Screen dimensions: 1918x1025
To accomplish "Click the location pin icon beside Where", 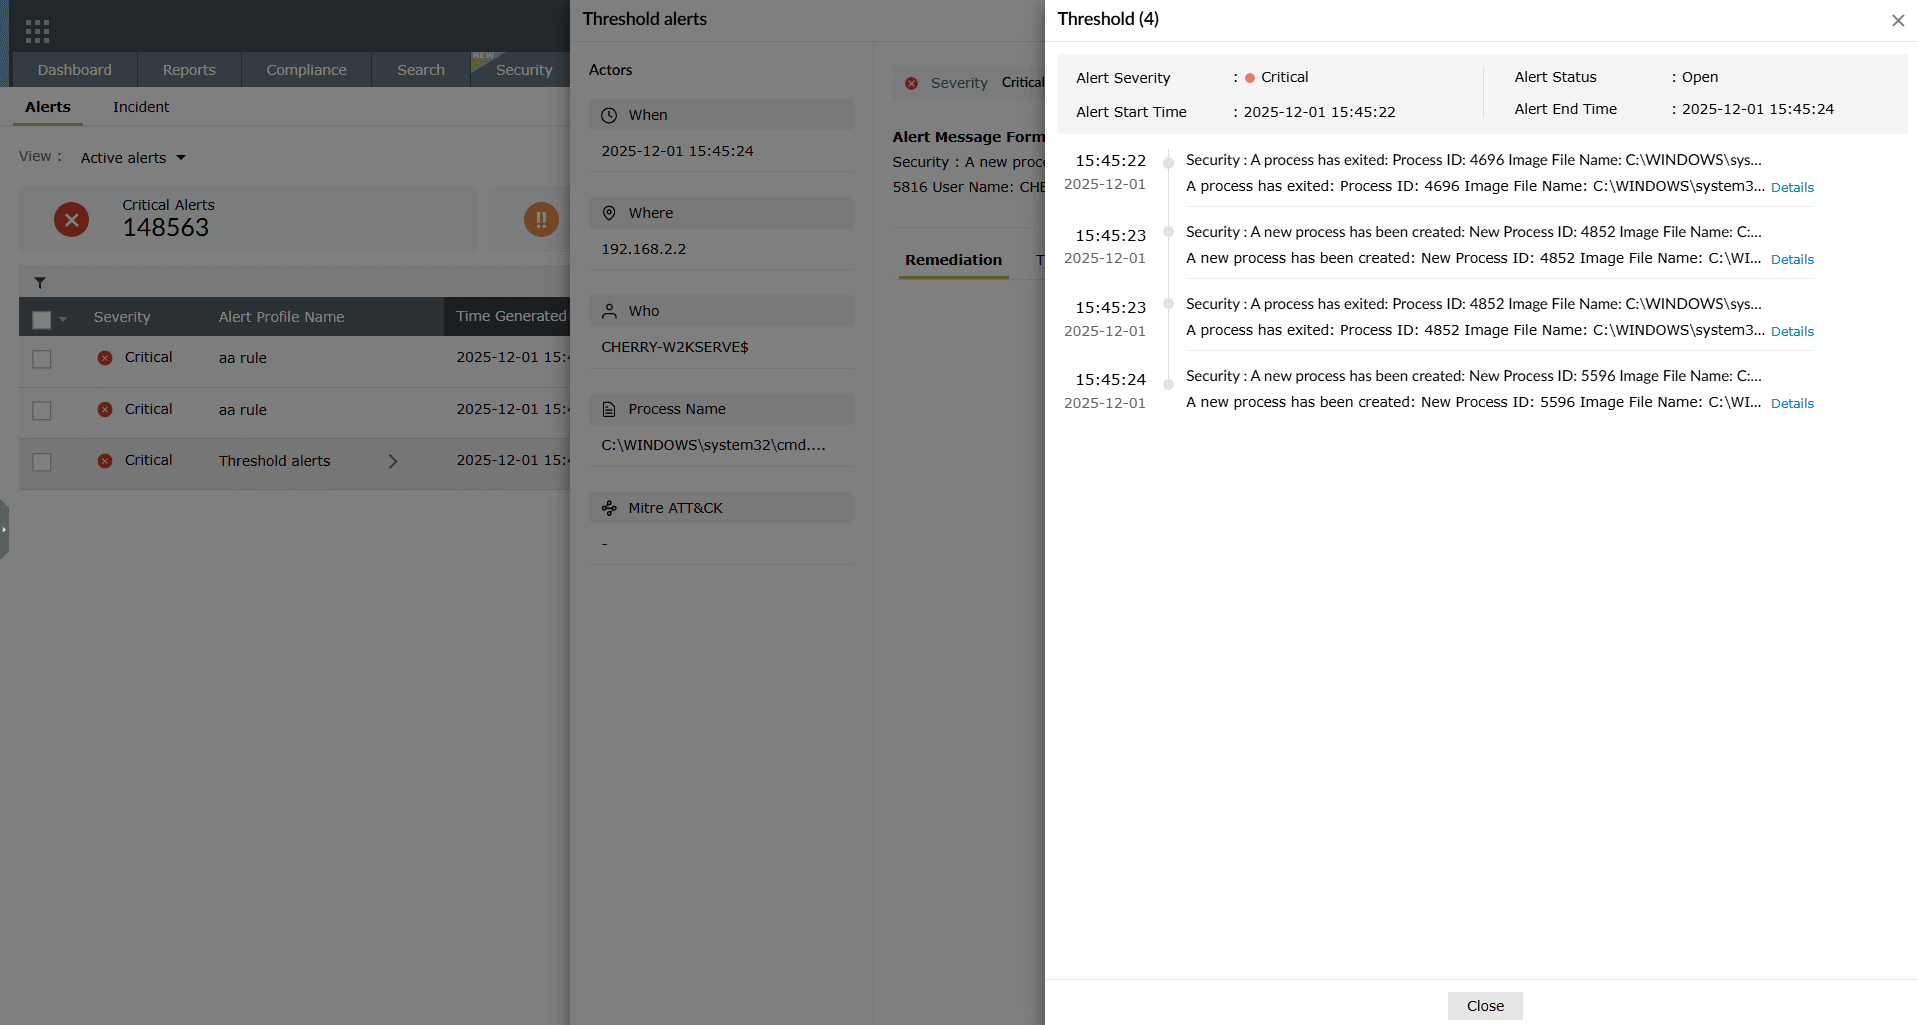I will [x=610, y=212].
